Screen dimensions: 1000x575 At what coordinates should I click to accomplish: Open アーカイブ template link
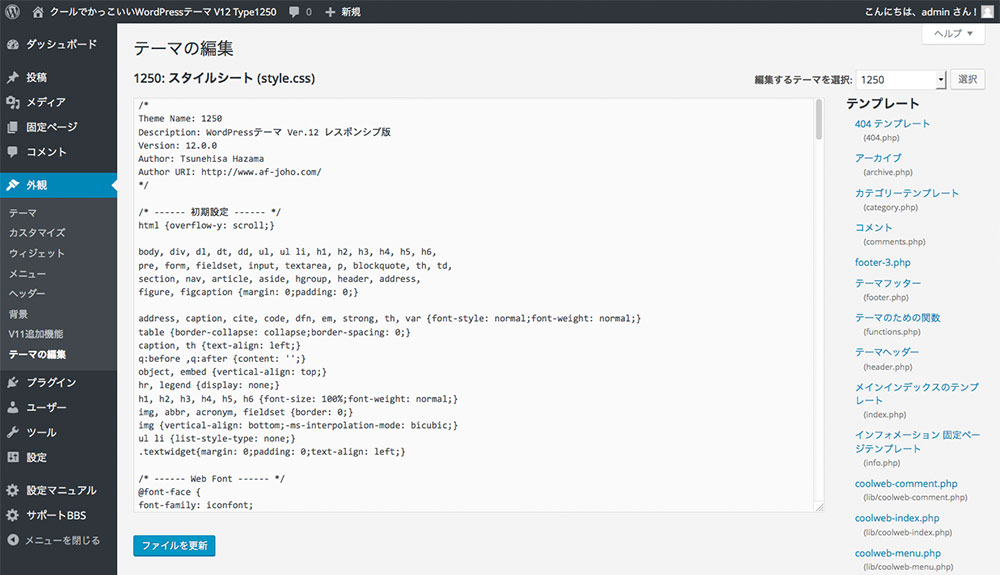878,158
